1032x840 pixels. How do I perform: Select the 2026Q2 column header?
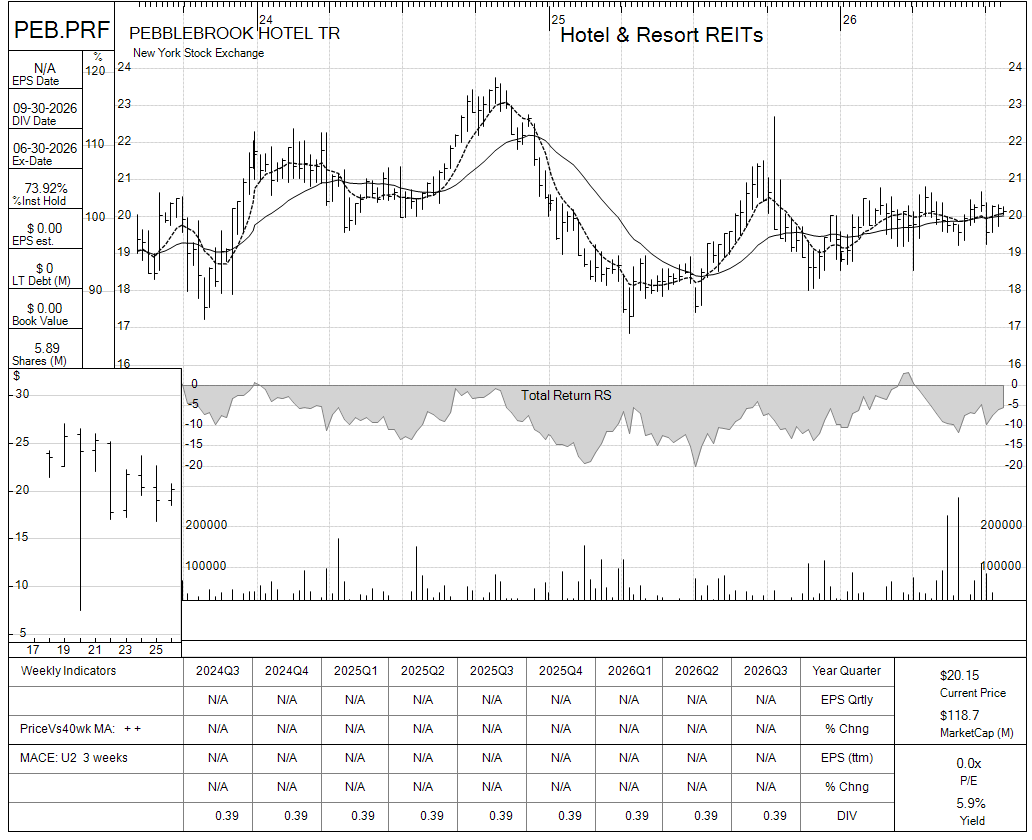coord(697,671)
